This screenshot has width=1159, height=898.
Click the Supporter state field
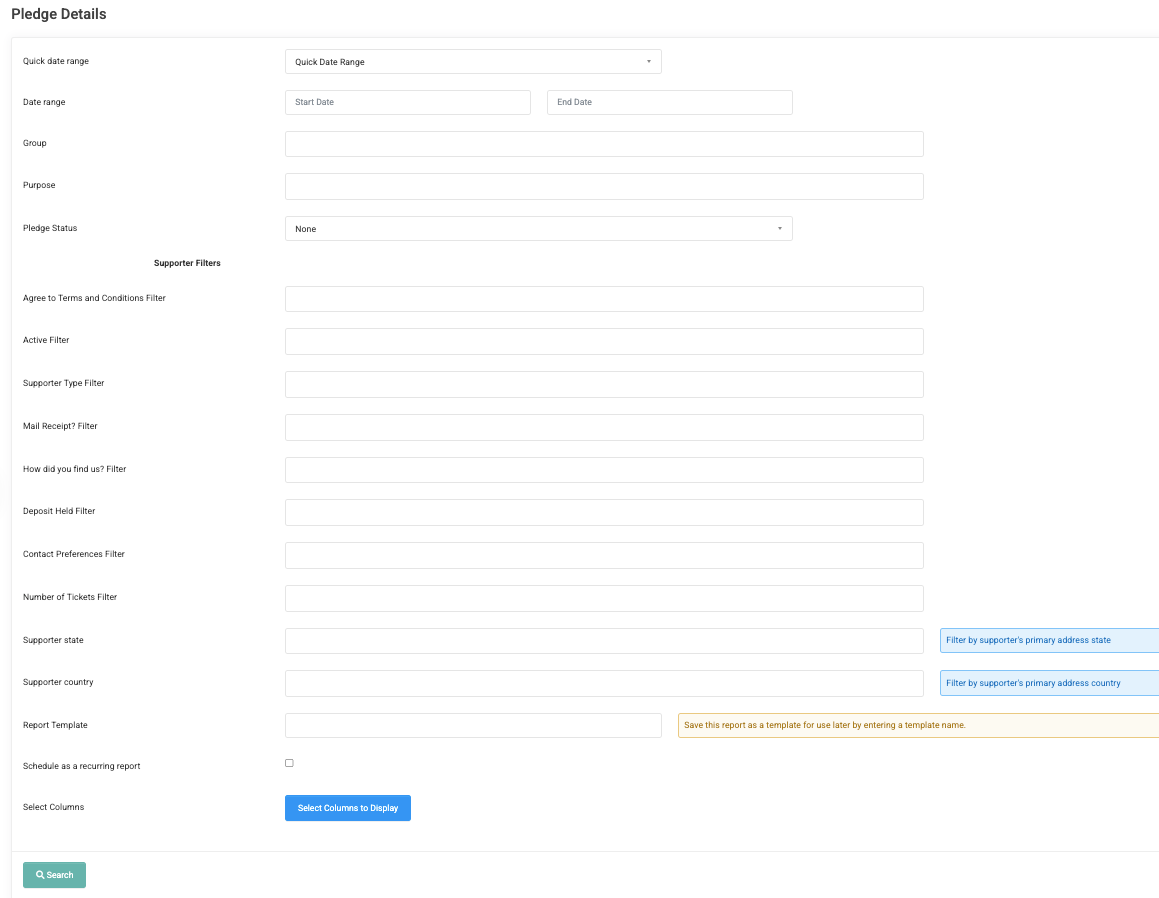point(604,640)
